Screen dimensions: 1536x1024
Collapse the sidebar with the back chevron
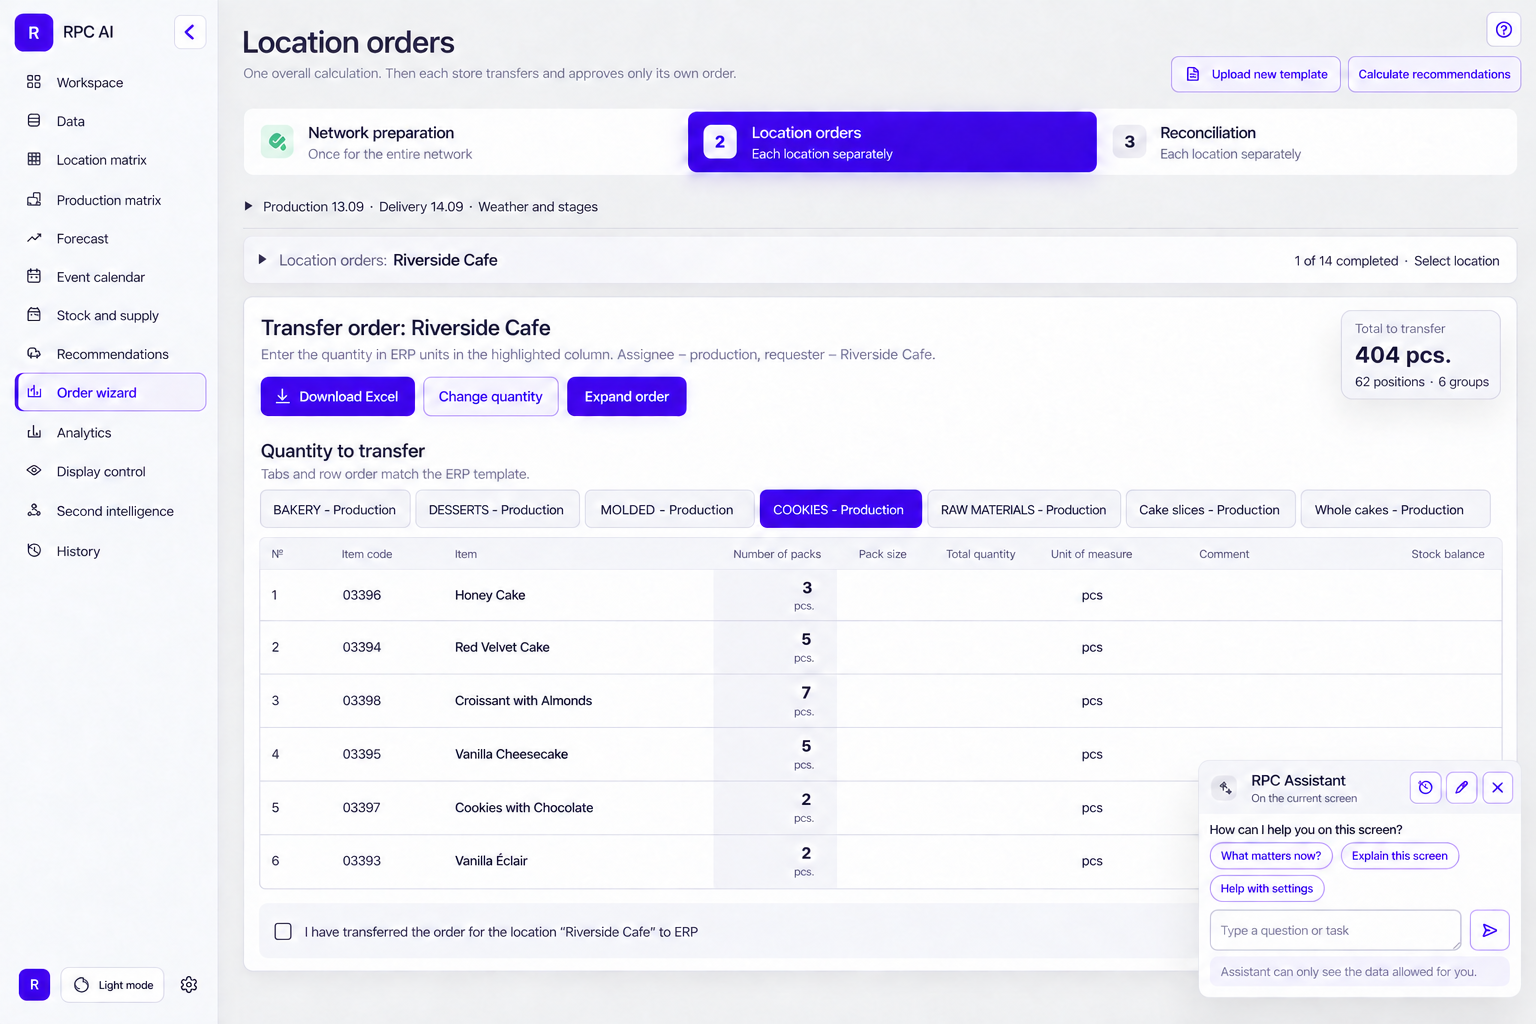point(190,32)
